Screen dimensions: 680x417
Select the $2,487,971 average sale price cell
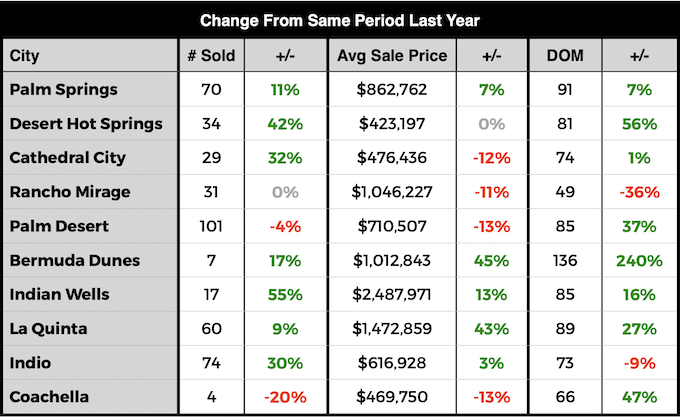[392, 294]
